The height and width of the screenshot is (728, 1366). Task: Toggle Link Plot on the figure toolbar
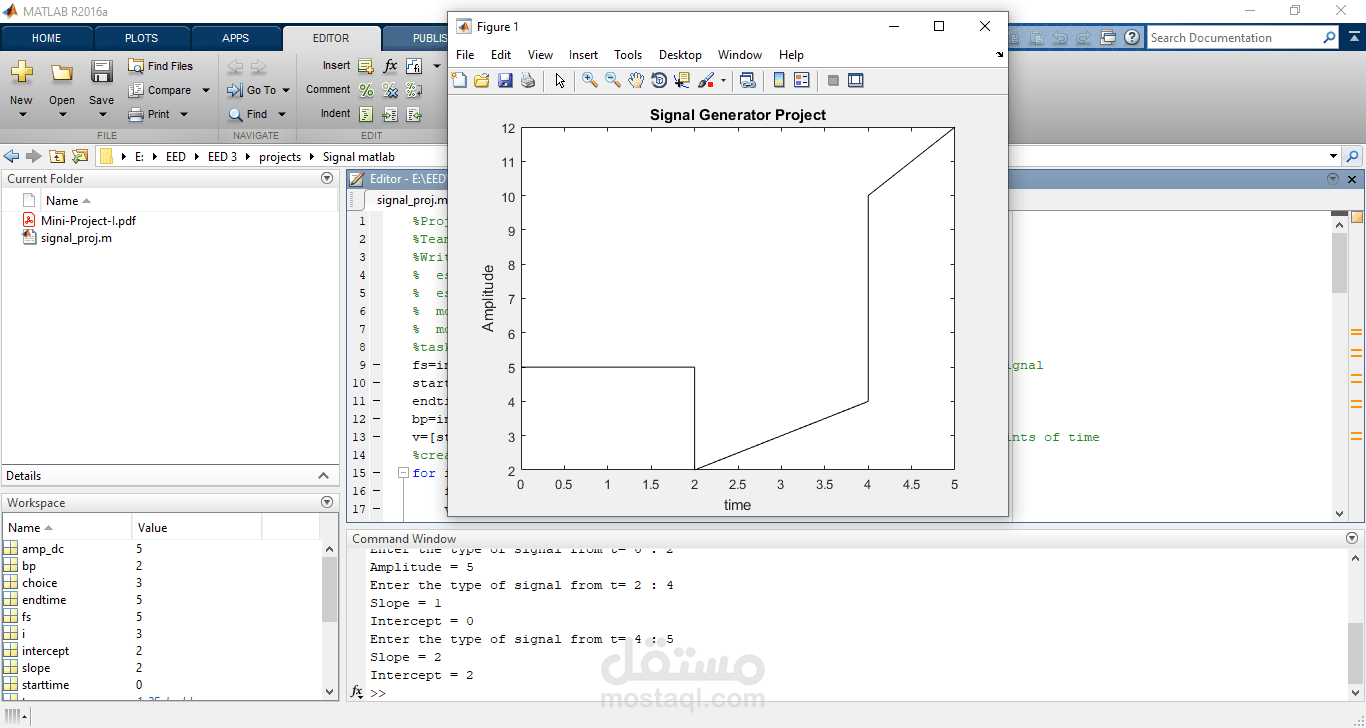(x=748, y=80)
